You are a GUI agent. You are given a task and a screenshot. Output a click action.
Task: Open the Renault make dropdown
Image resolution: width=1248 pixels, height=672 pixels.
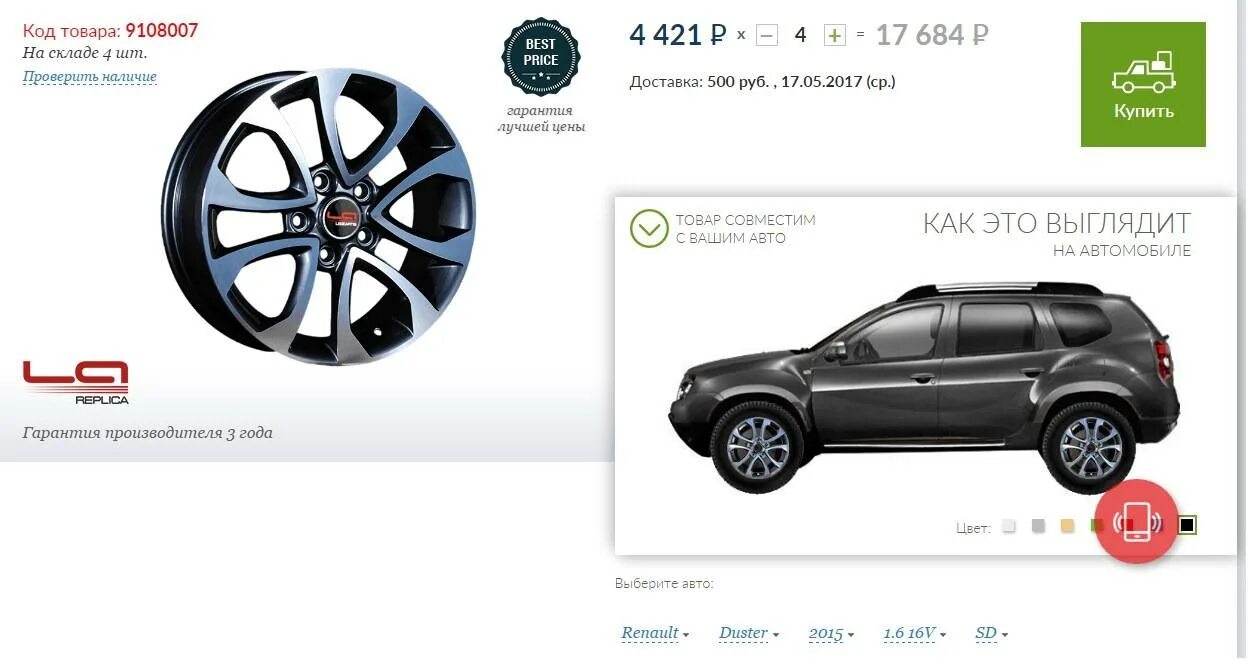(656, 633)
